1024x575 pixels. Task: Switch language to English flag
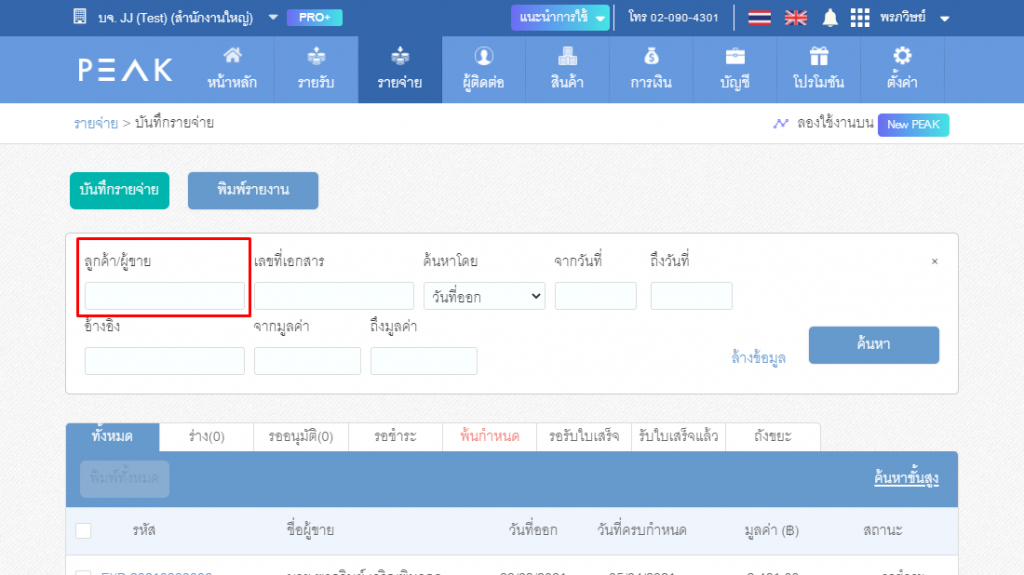[x=795, y=18]
